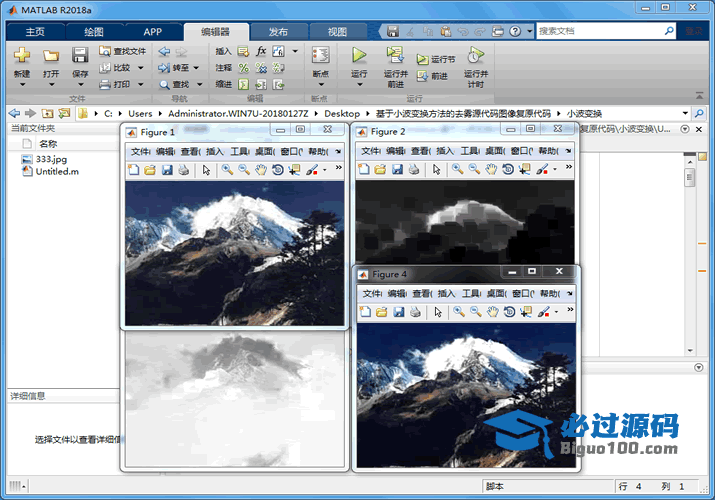Switch to the View (视图) tab
This screenshot has width=715, height=500.
[337, 32]
